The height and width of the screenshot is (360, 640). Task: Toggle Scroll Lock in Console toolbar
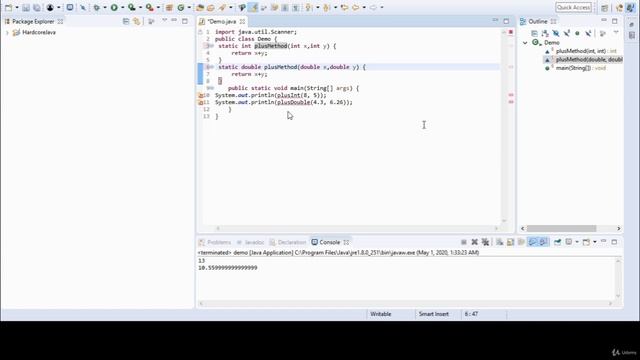(x=510, y=242)
